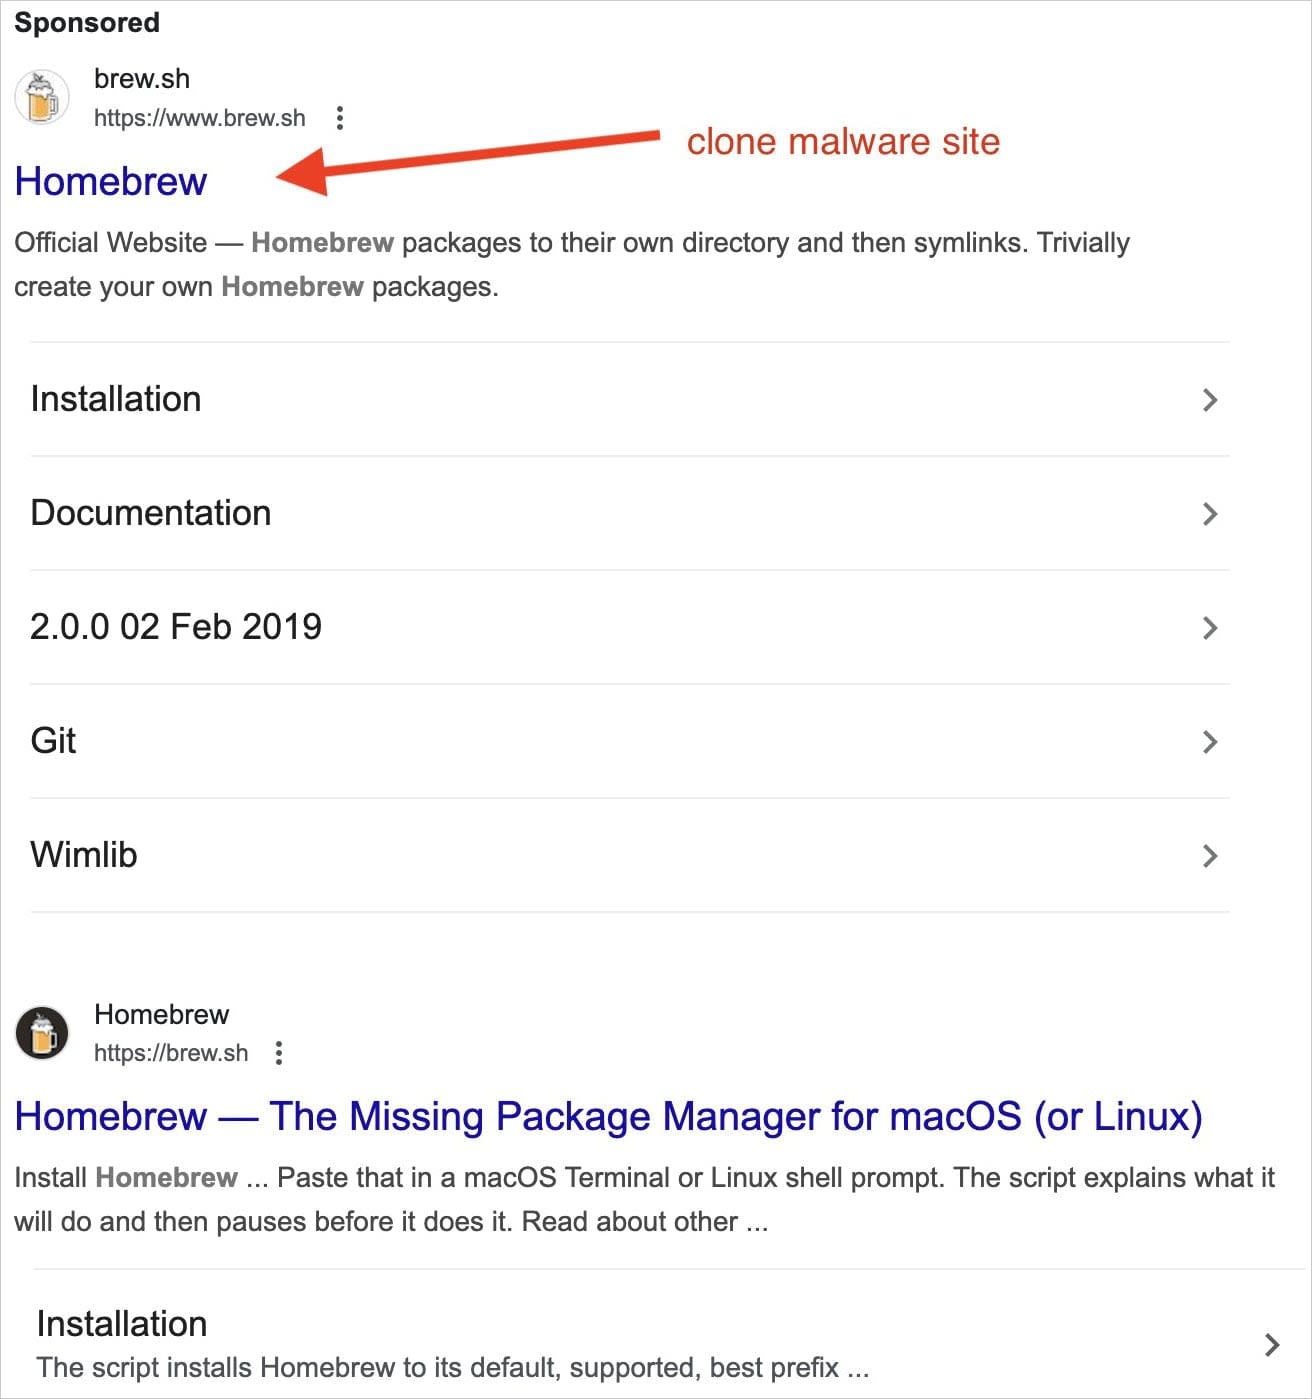Click the chevron next to Wimlib sitelink
The height and width of the screenshot is (1399, 1312).
(1210, 855)
